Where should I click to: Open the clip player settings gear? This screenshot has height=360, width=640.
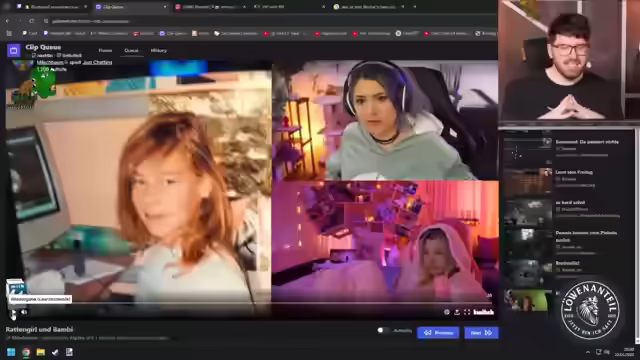pyautogui.click(x=447, y=312)
